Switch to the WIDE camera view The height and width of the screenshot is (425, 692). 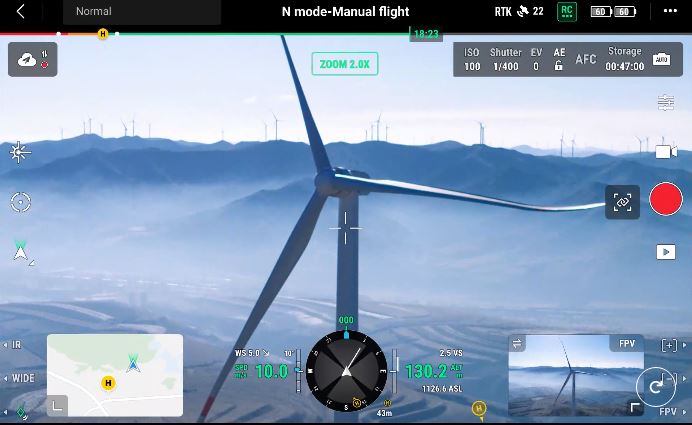pos(20,379)
